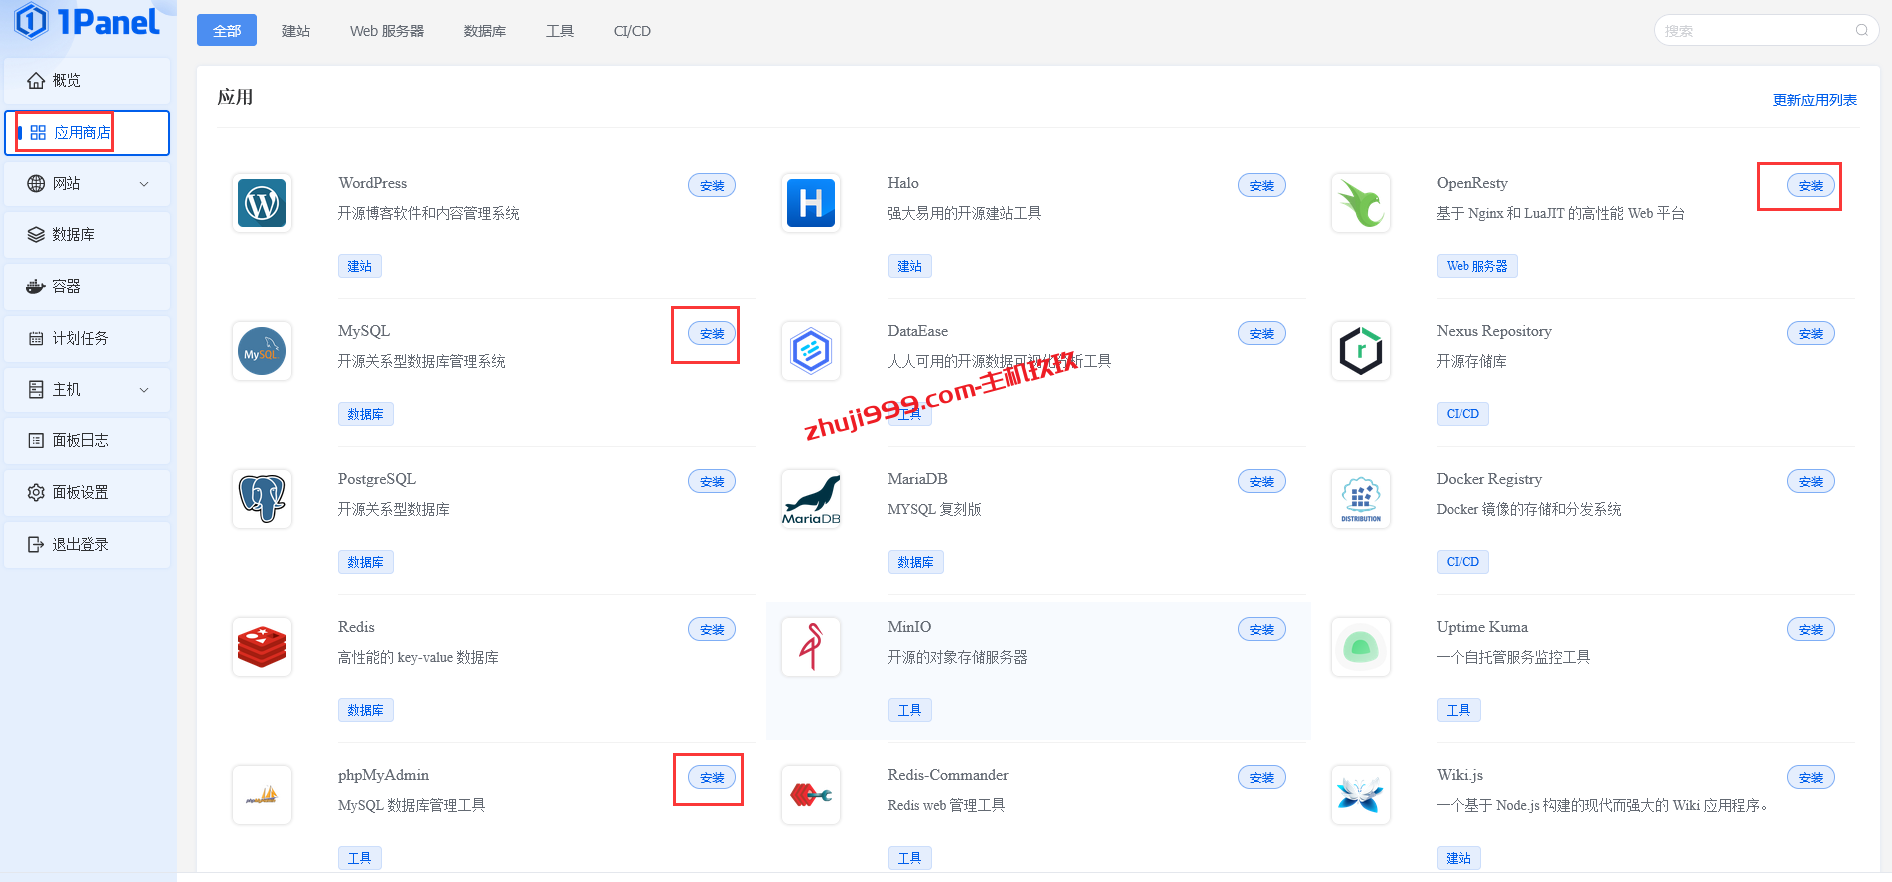The width and height of the screenshot is (1892, 882).
Task: Open the MariaDB seal icon
Action: pyautogui.click(x=811, y=499)
